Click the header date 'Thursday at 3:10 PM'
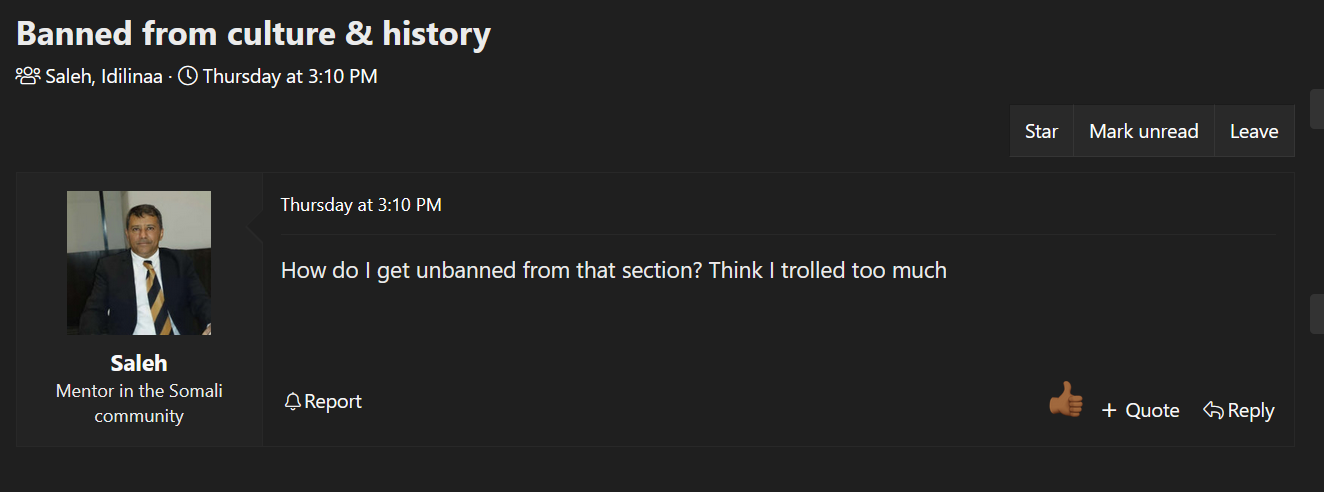Image resolution: width=1324 pixels, height=492 pixels. tap(290, 76)
